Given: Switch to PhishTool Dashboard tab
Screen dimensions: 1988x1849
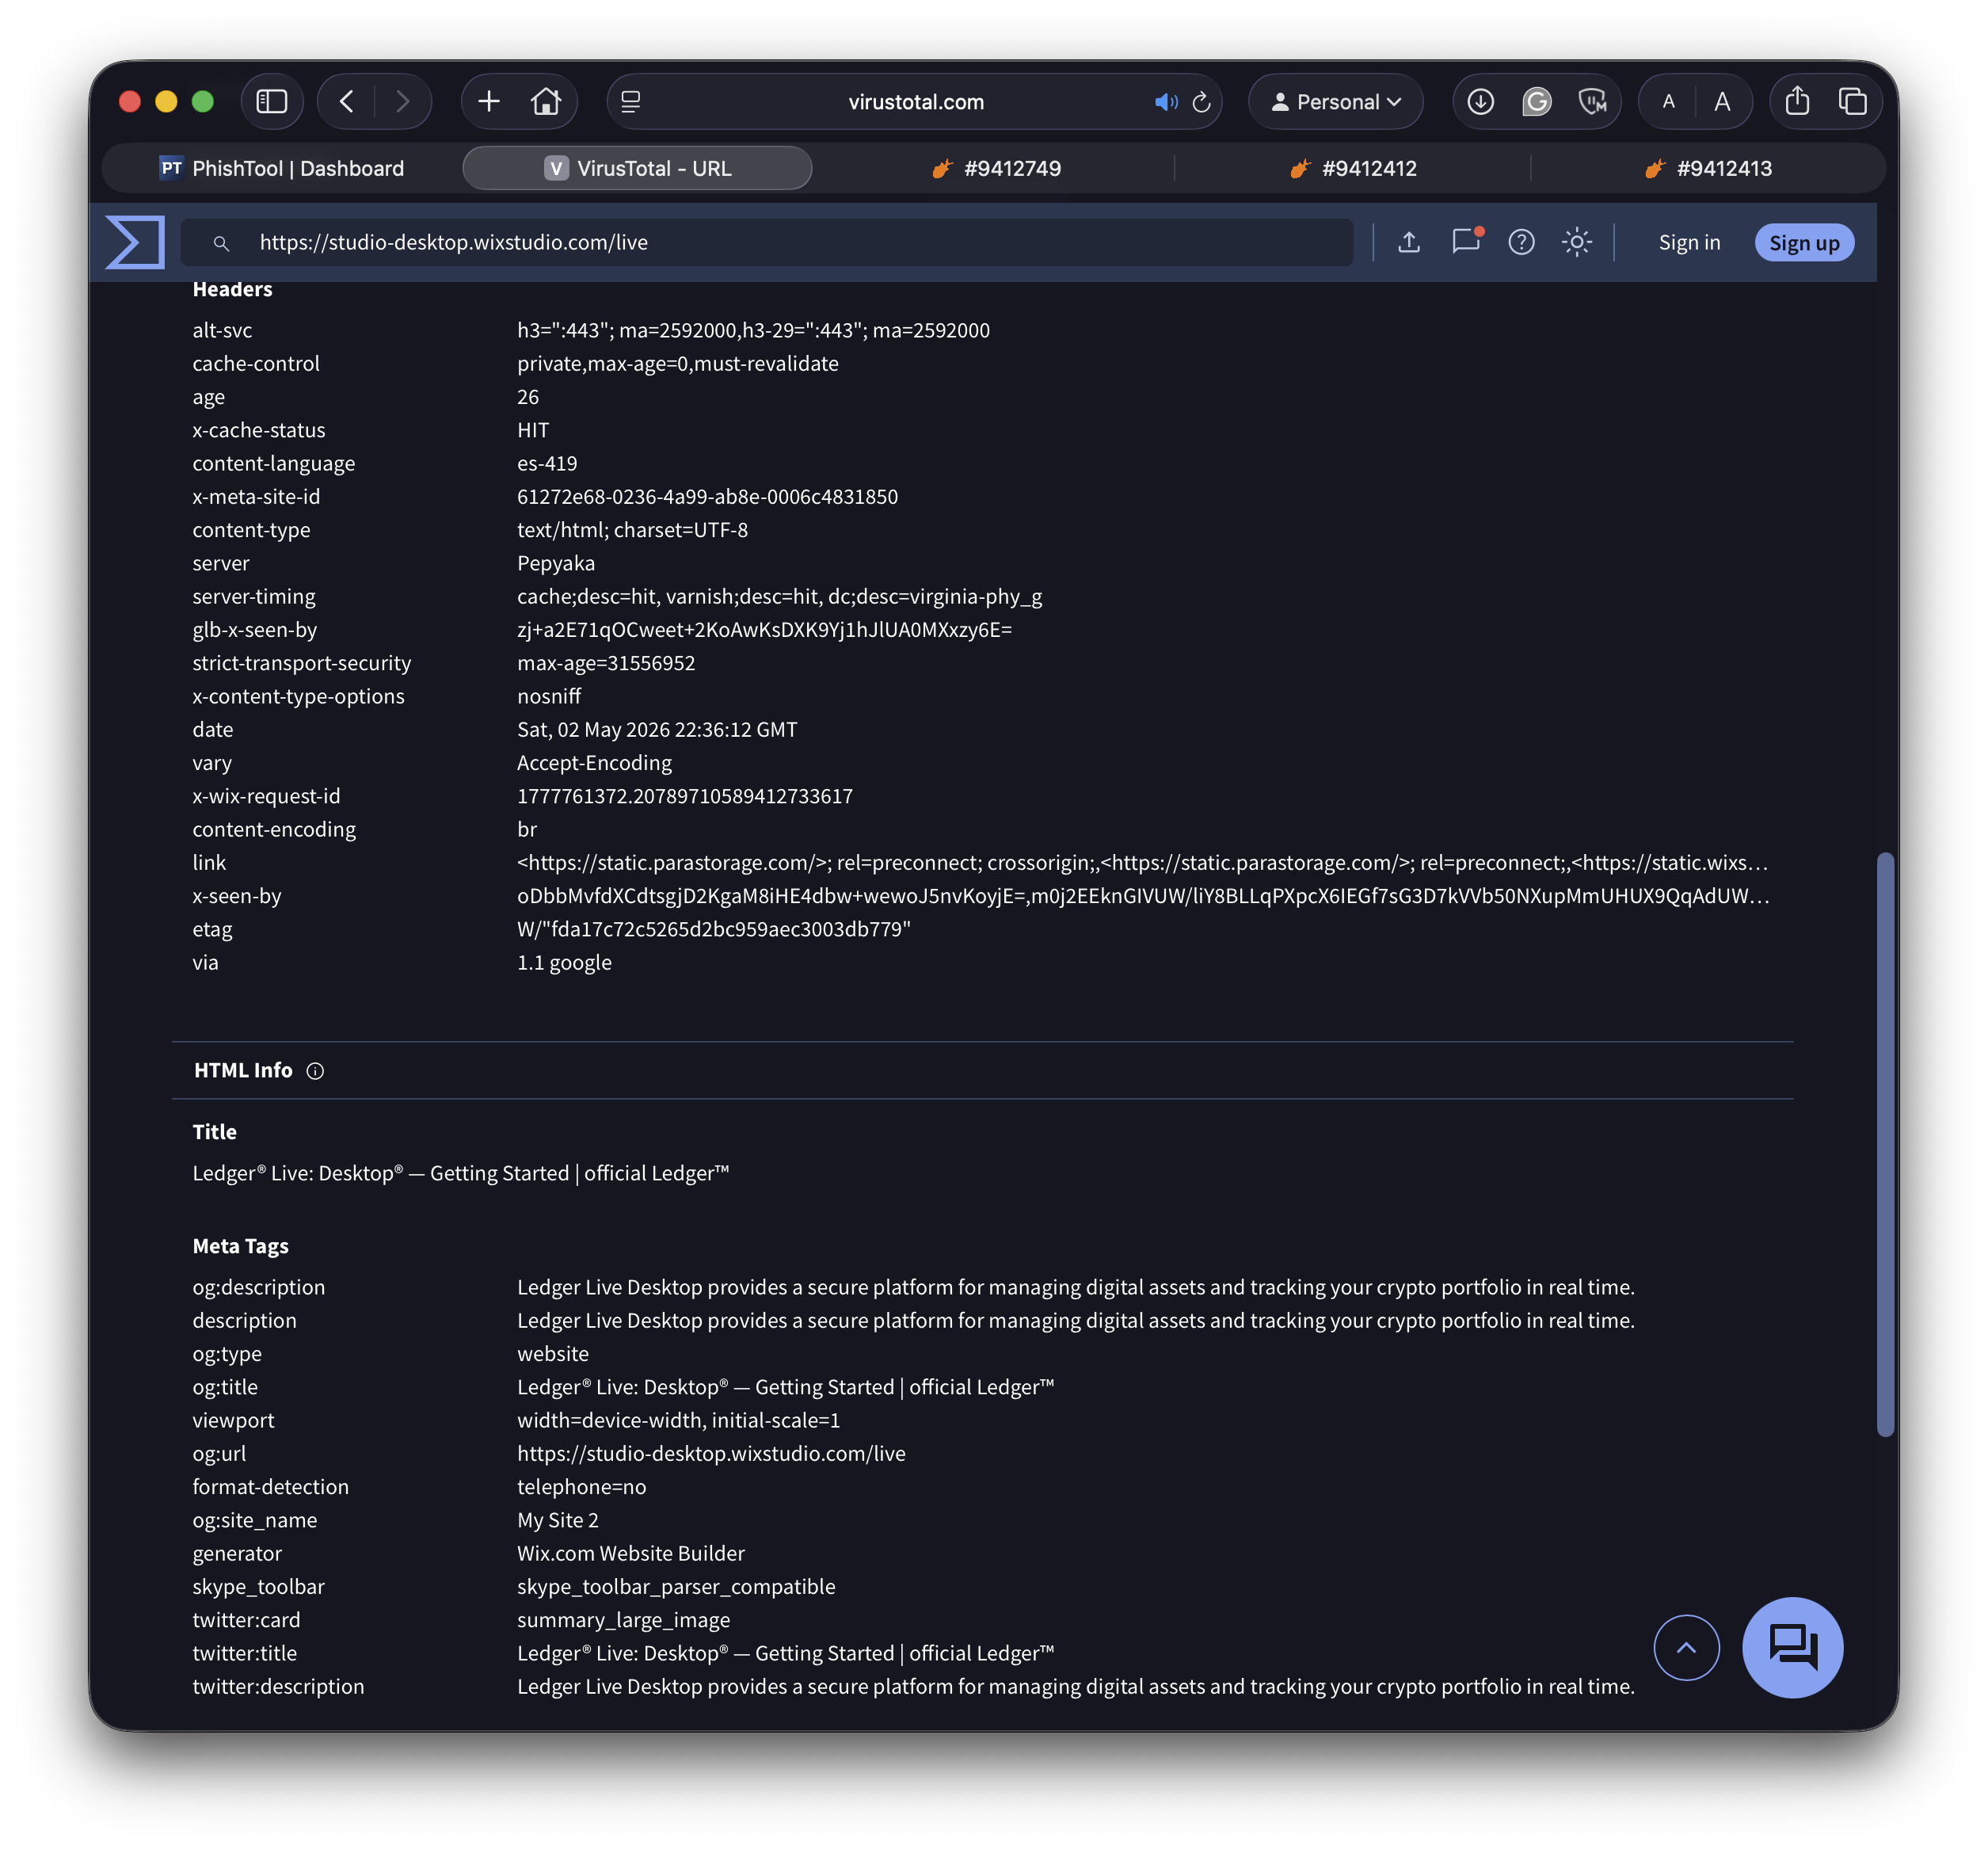Looking at the screenshot, I should click(x=283, y=168).
